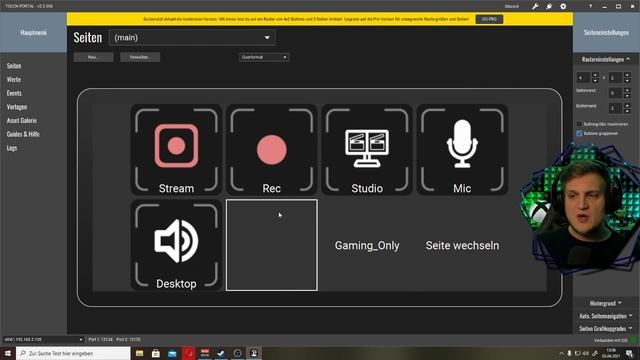
Task: Open the Hauptmenü tab
Action: (x=33, y=32)
